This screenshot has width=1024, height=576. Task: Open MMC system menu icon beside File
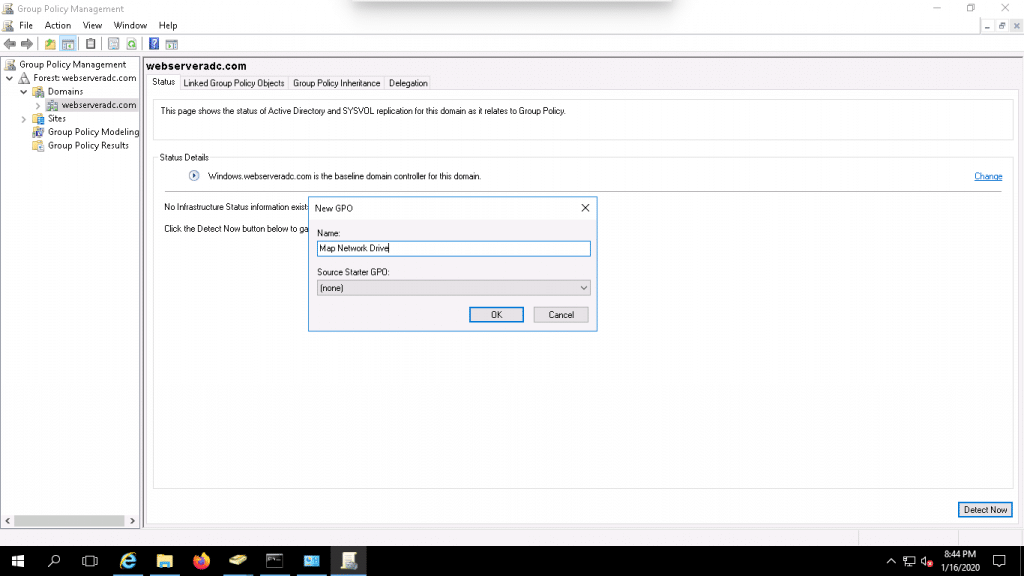click(x=8, y=25)
